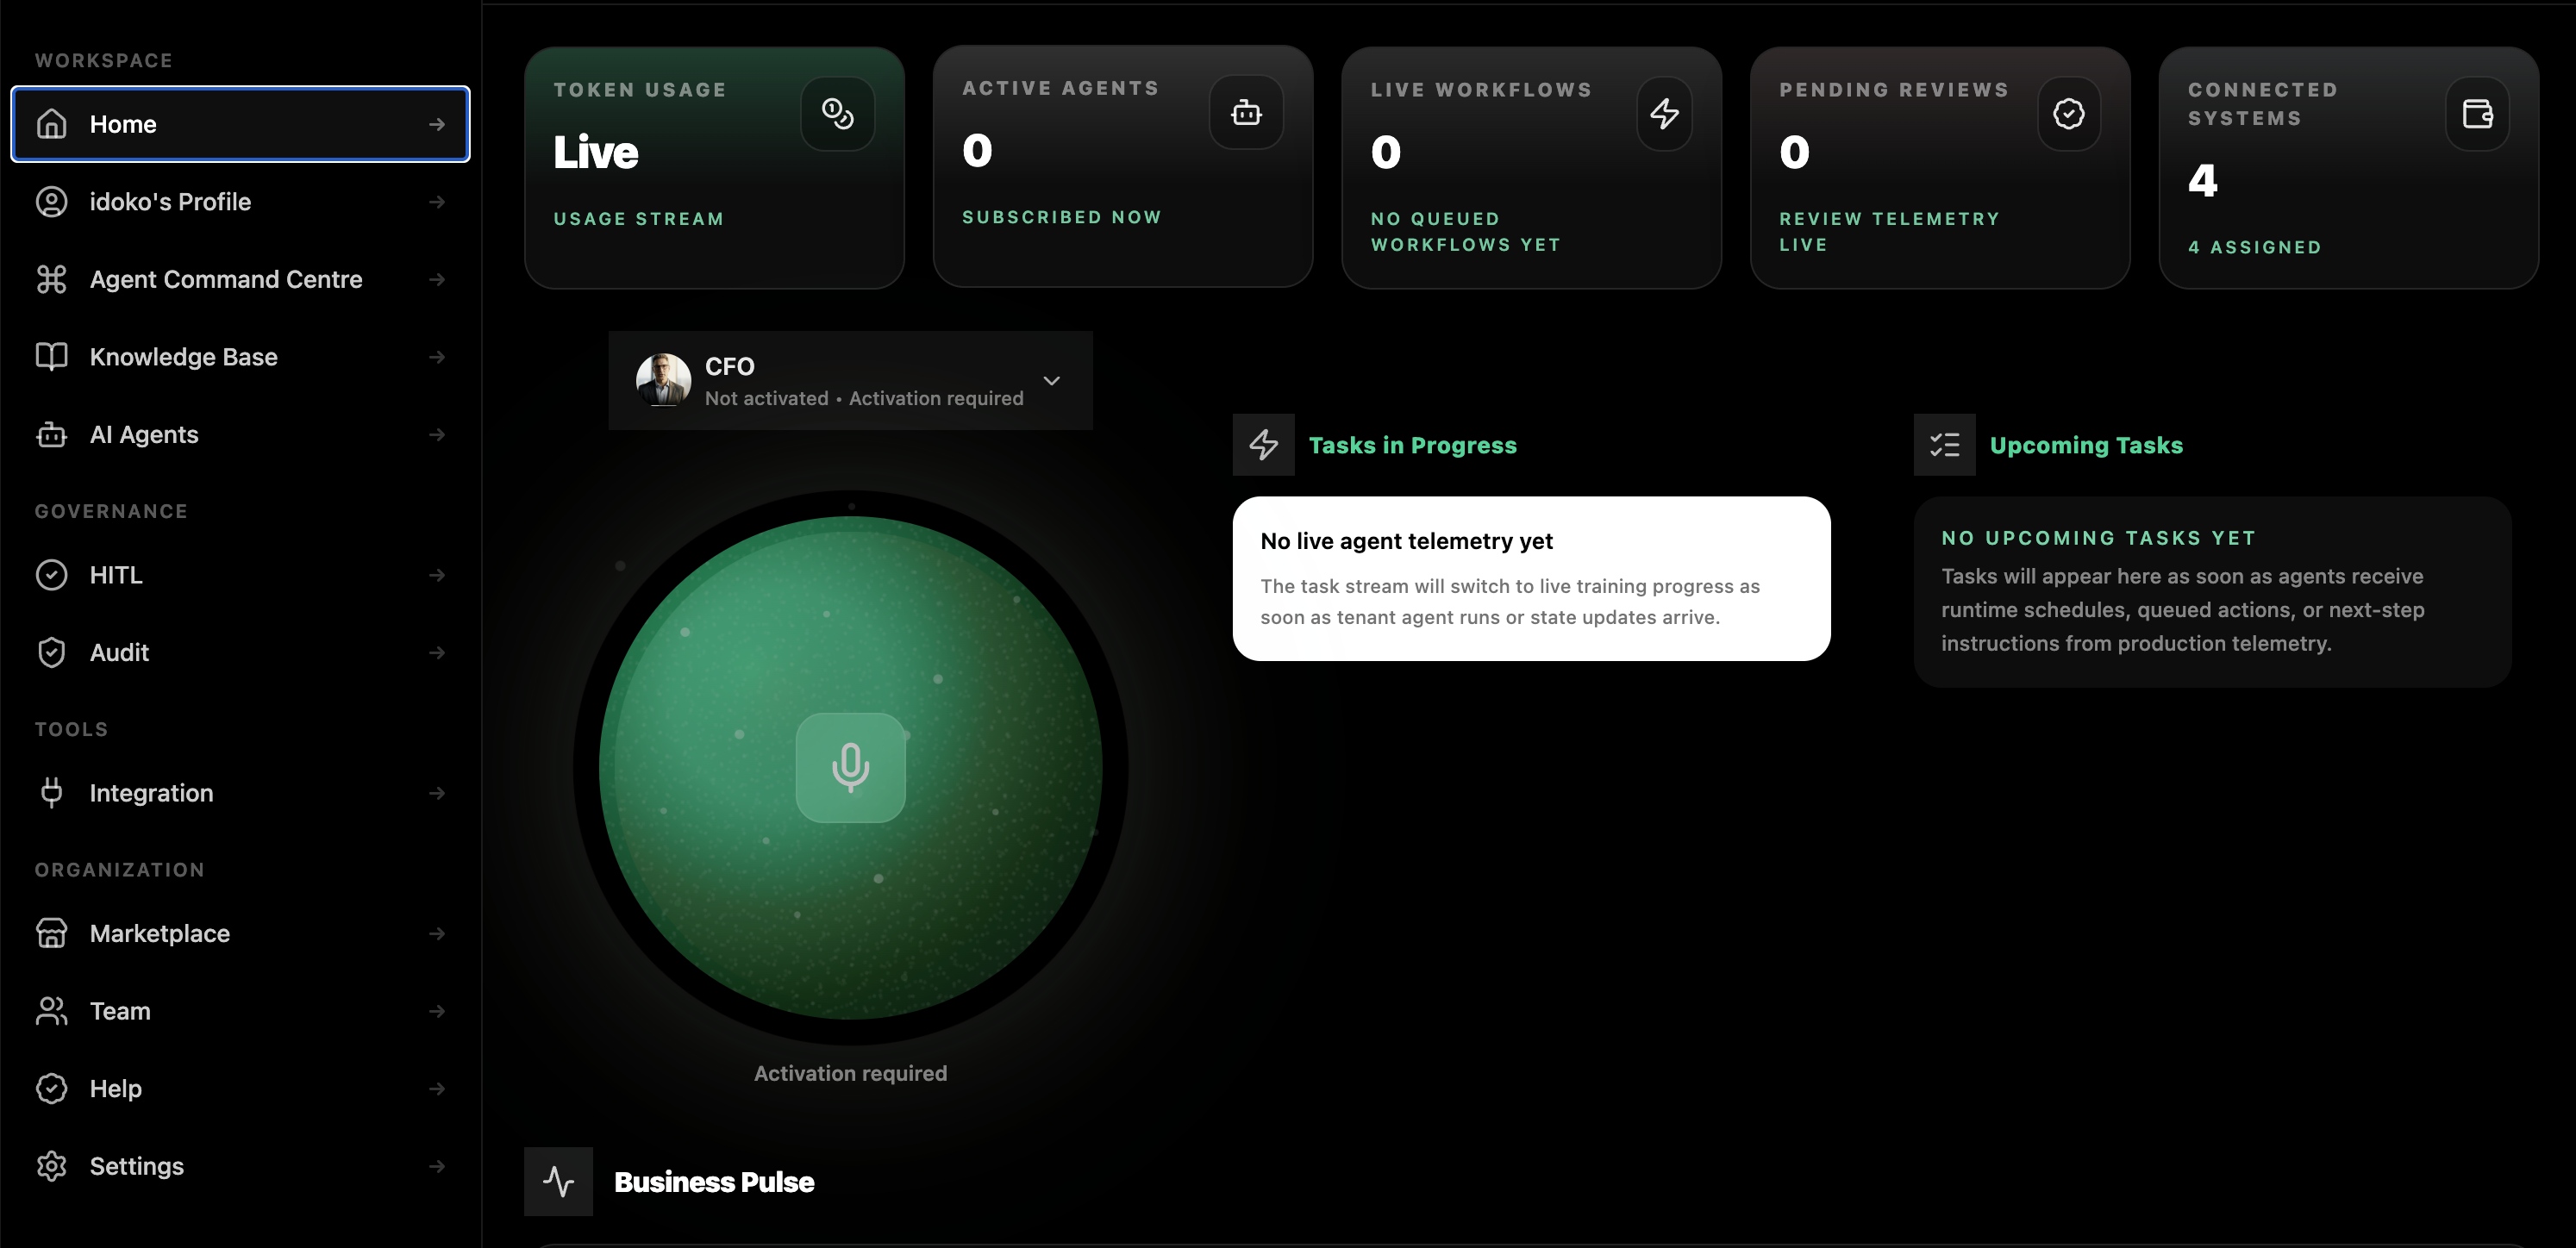Click the Token Usage coins icon
Viewport: 2576px width, 1248px height.
(x=837, y=113)
